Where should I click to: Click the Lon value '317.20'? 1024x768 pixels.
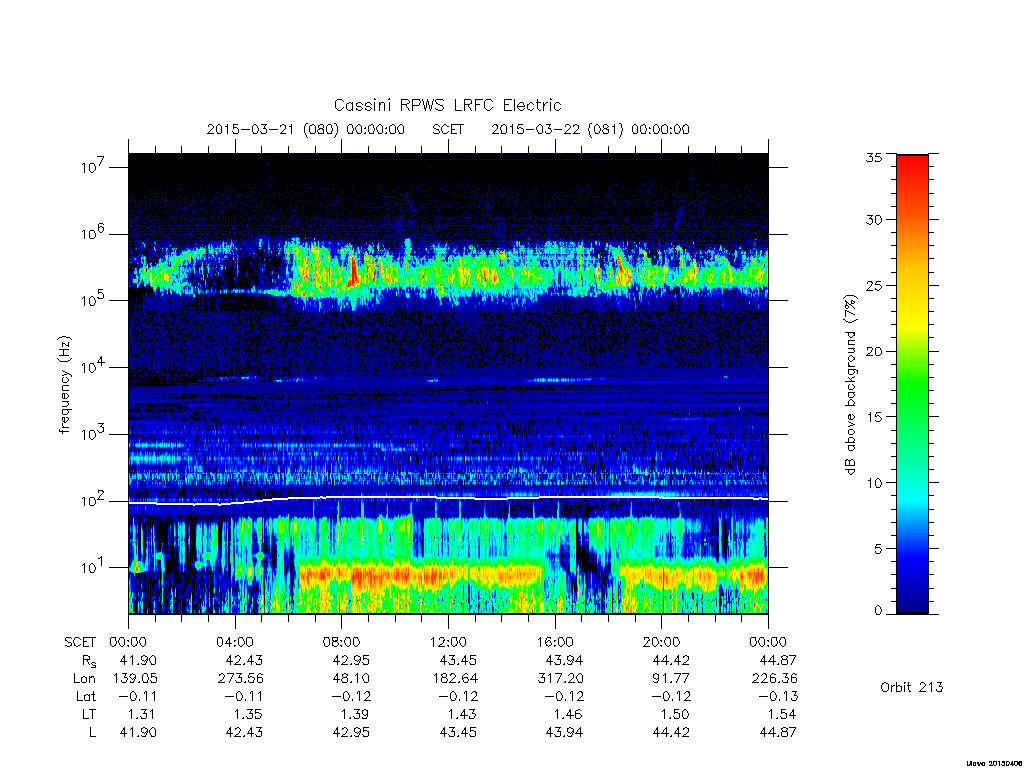(x=560, y=679)
